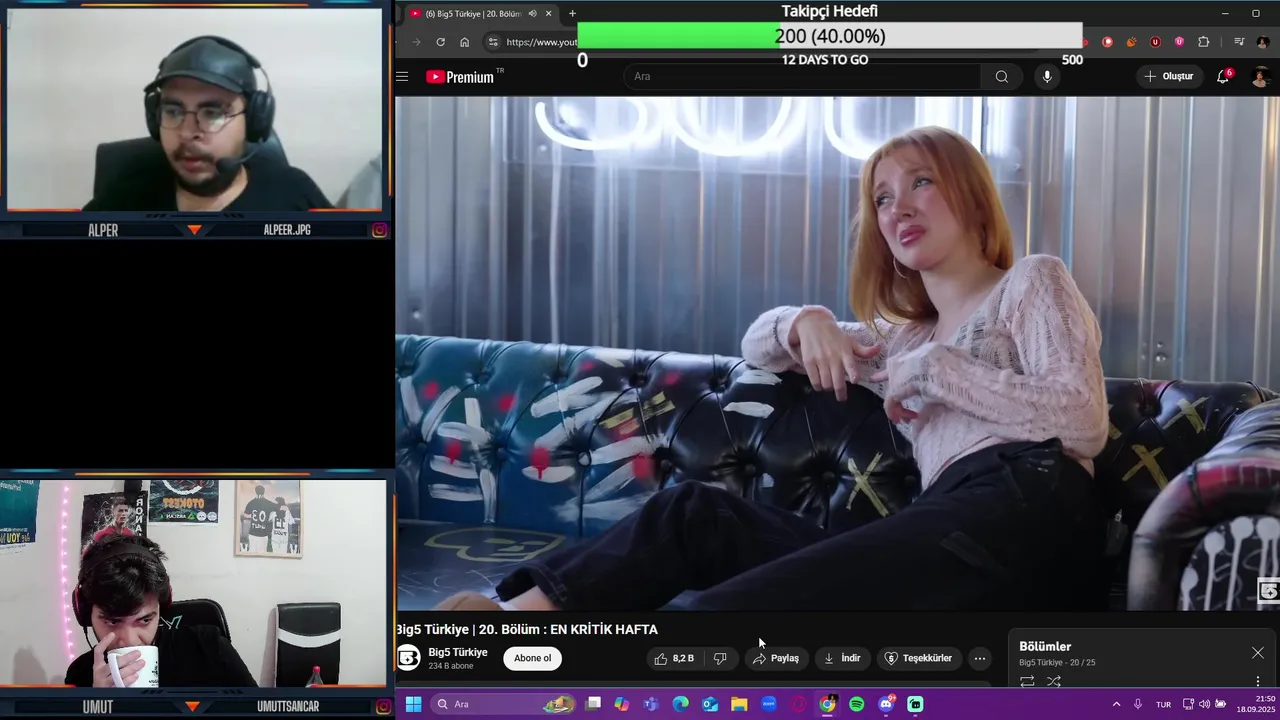Open Discord from the taskbar
Image resolution: width=1280 pixels, height=720 pixels.
(886, 704)
